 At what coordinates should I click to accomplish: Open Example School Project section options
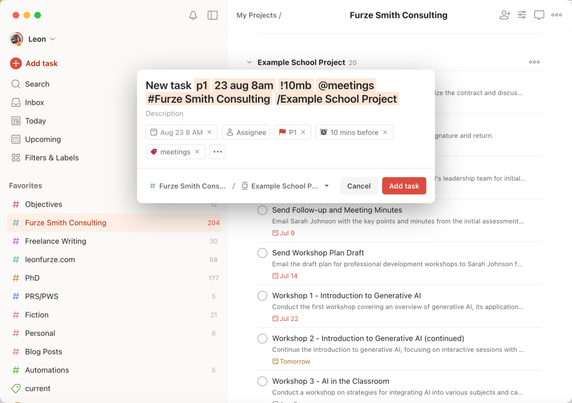(534, 62)
